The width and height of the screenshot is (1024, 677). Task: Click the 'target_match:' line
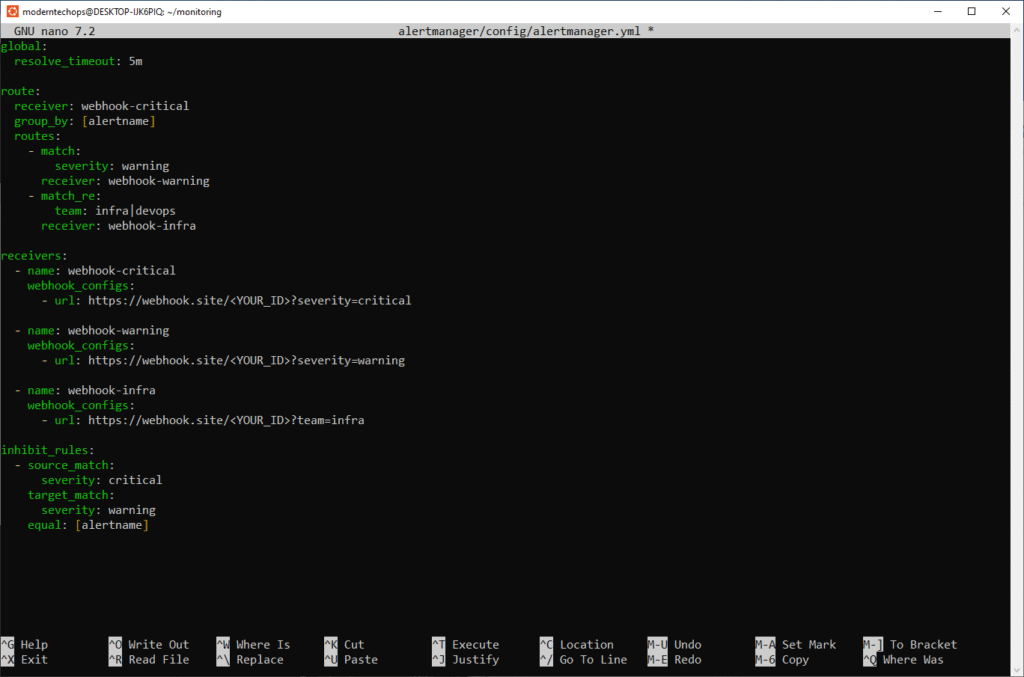71,495
